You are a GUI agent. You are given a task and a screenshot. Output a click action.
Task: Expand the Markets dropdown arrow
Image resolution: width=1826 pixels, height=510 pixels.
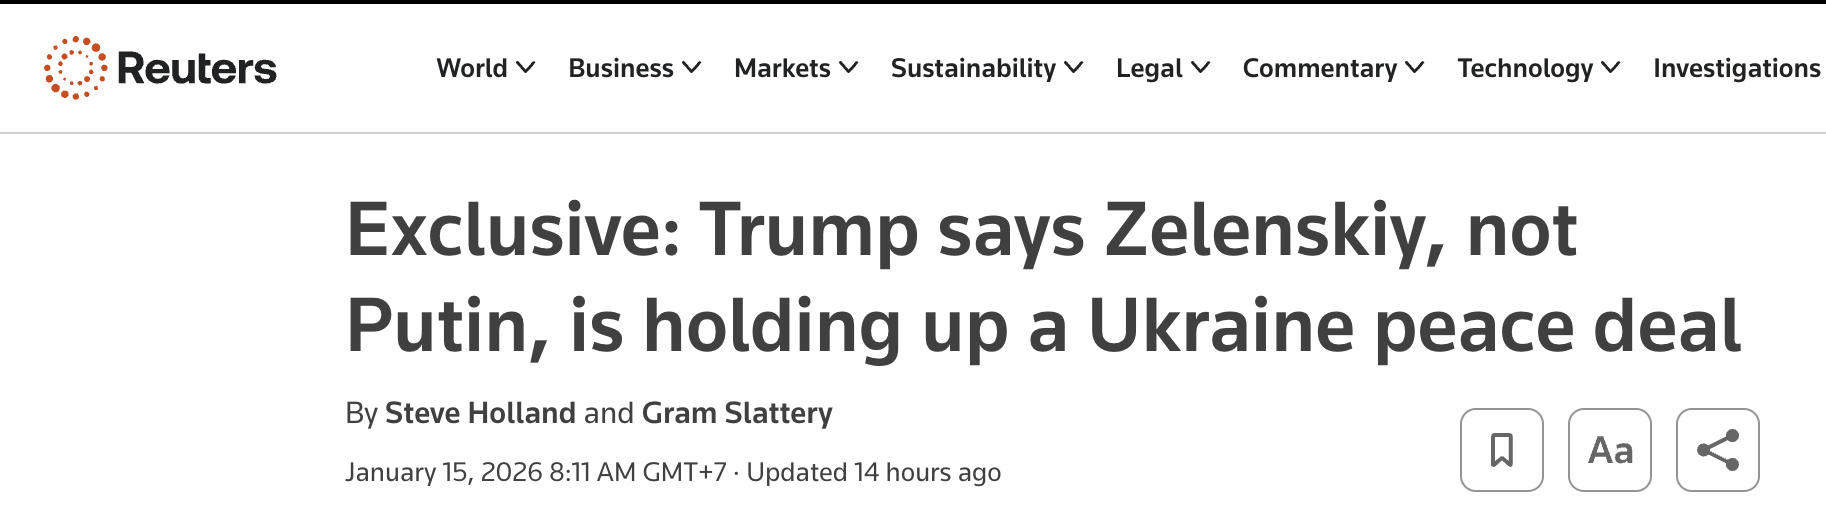[849, 68]
